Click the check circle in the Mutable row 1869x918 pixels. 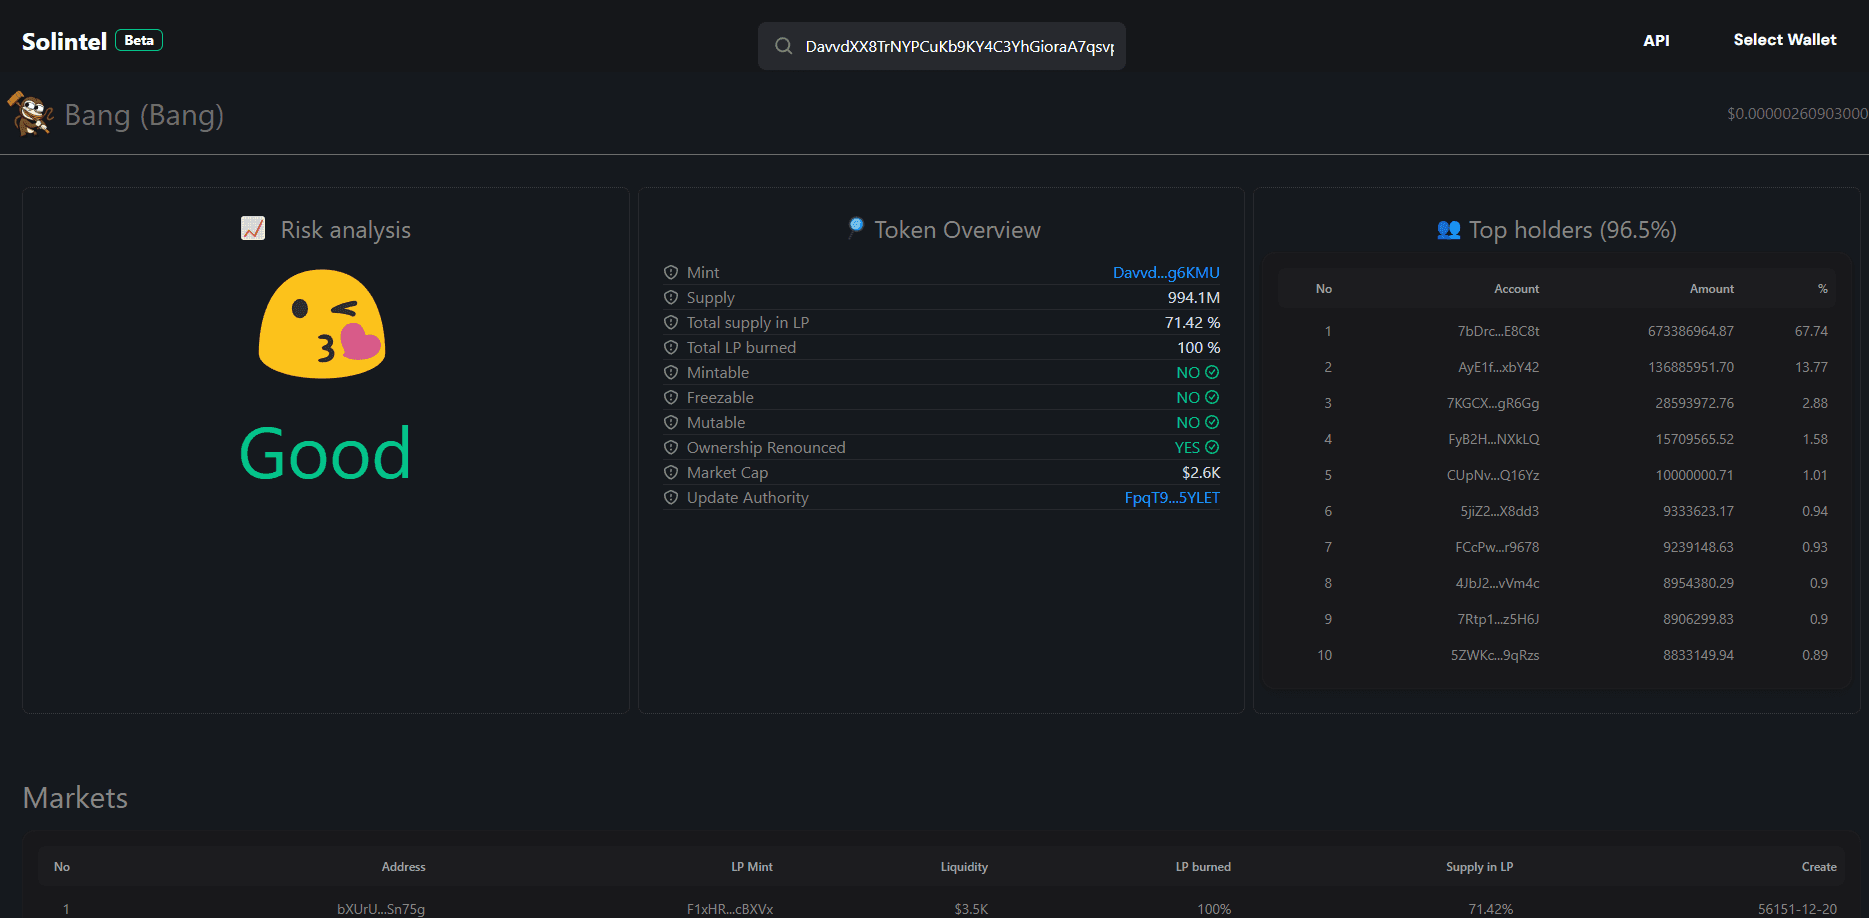[x=1212, y=422]
